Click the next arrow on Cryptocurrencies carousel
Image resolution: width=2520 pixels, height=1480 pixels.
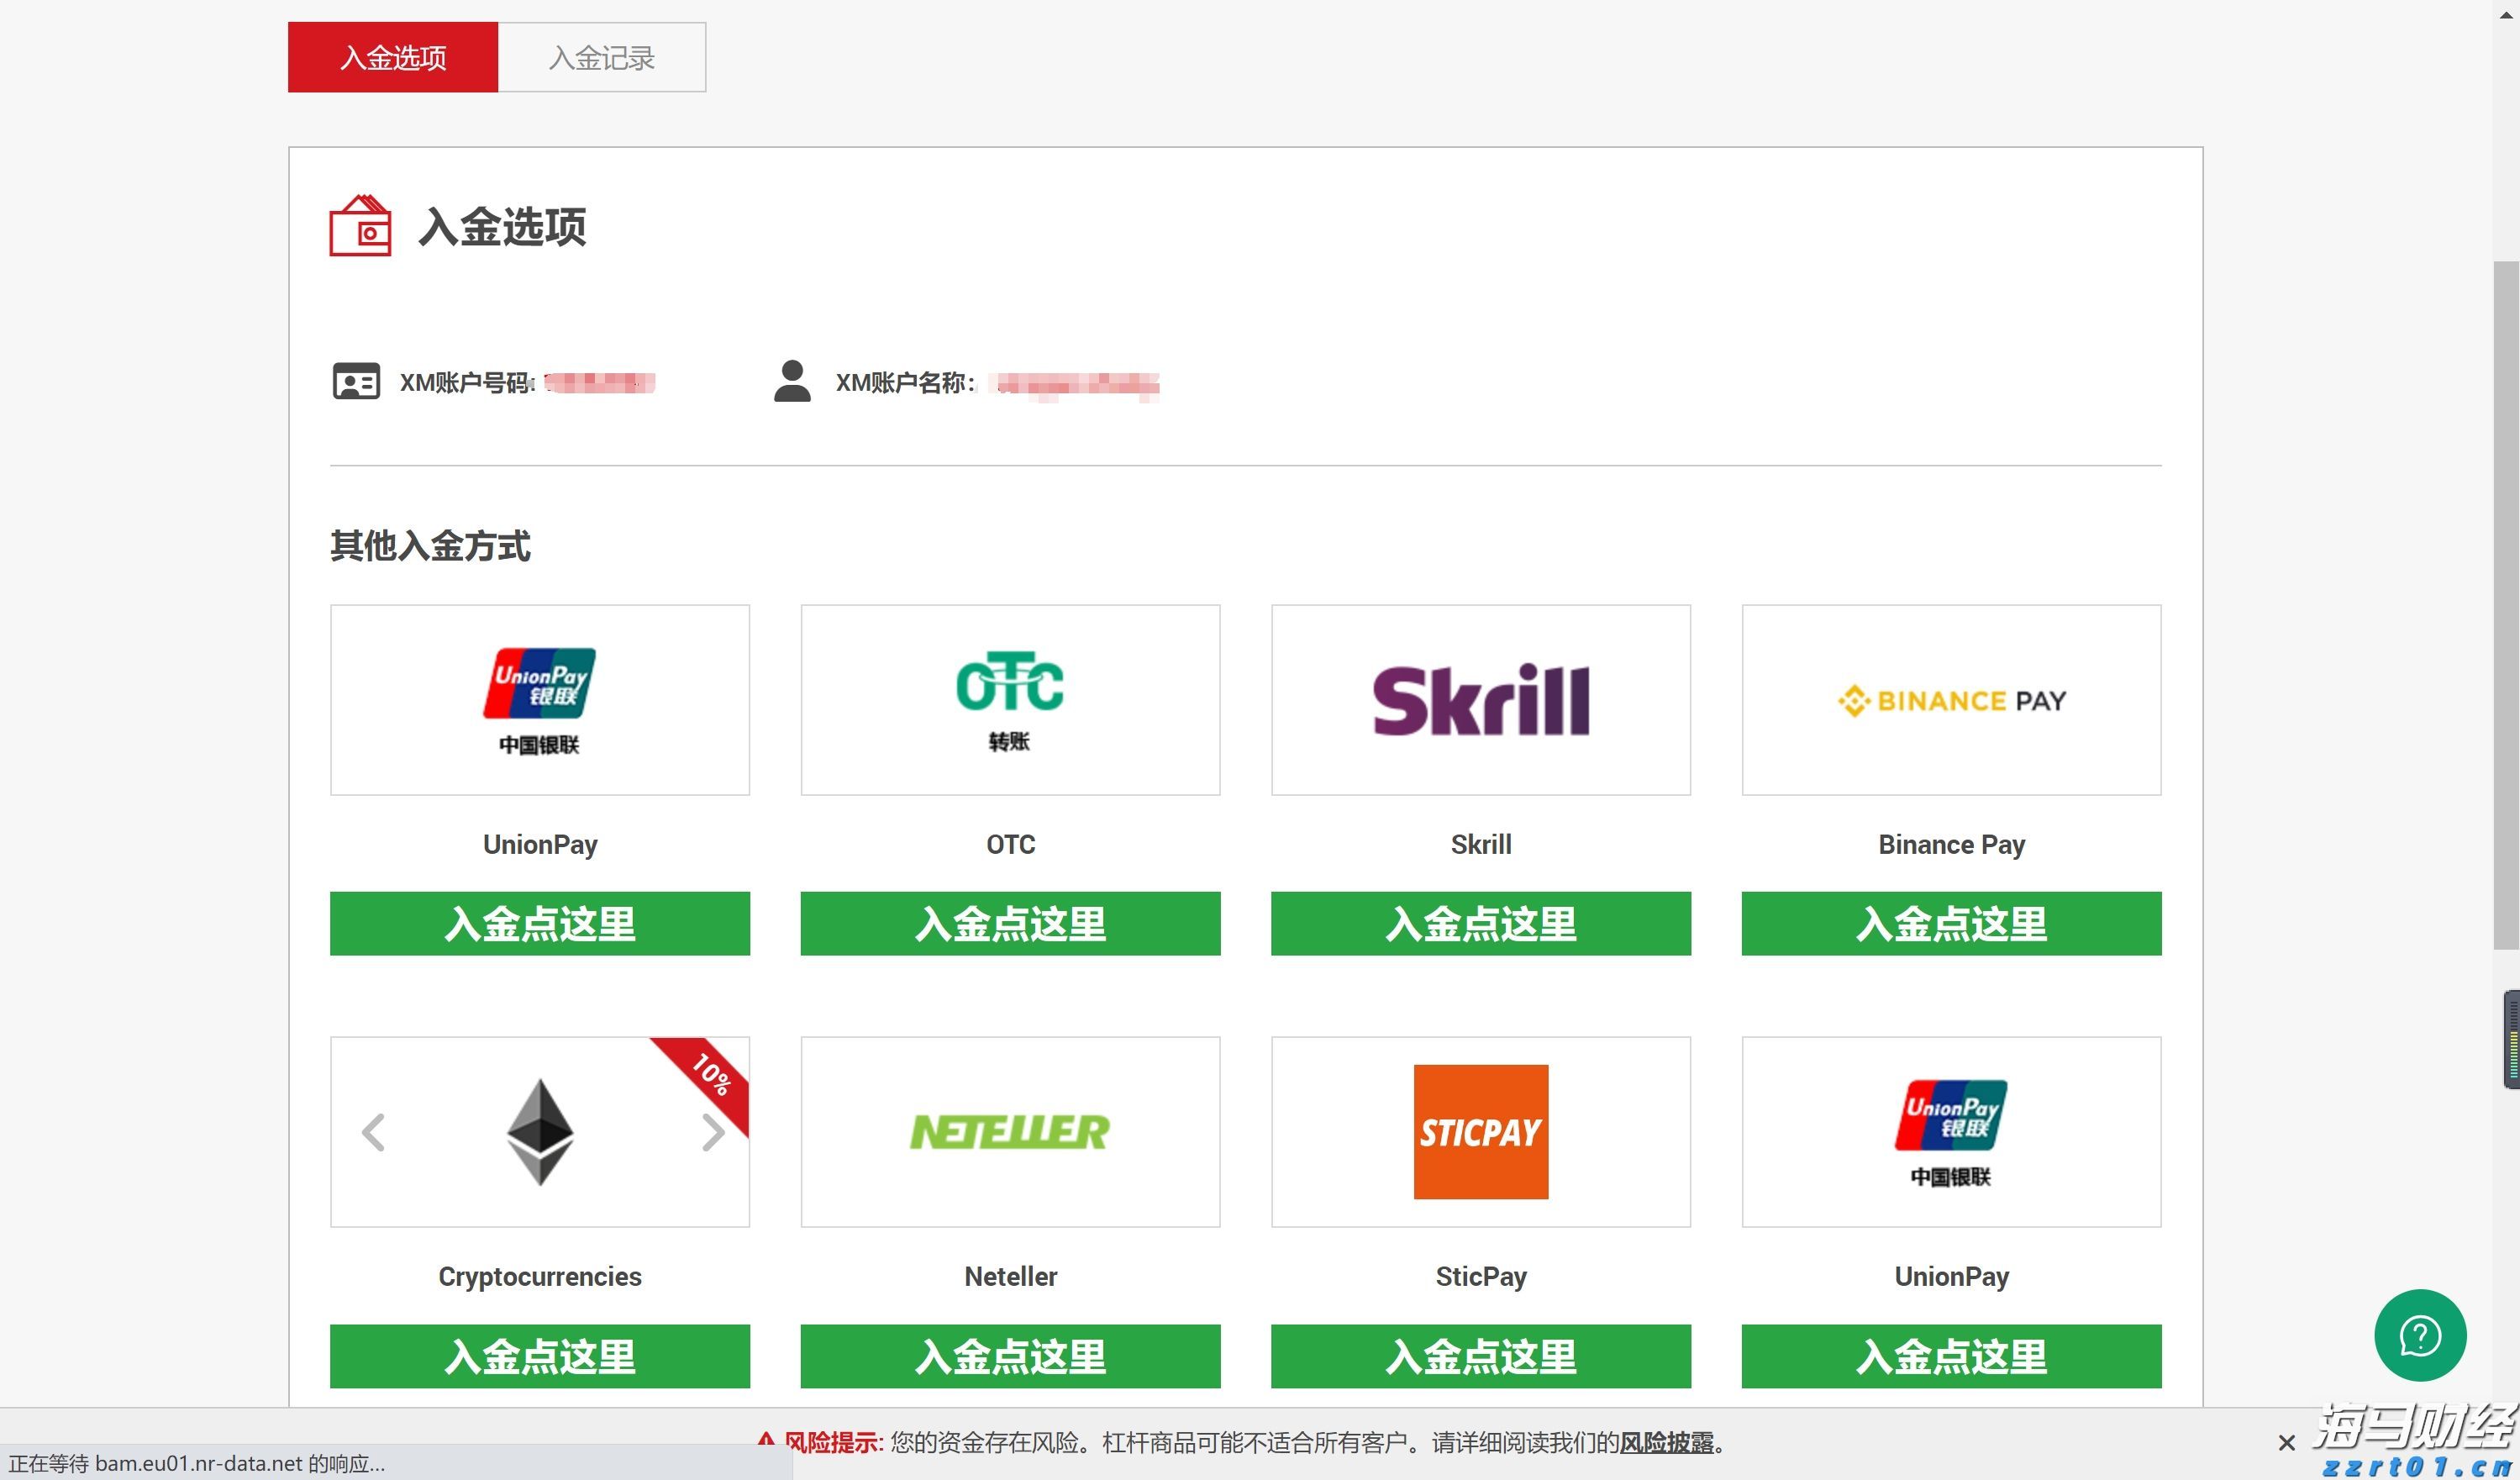coord(713,1131)
